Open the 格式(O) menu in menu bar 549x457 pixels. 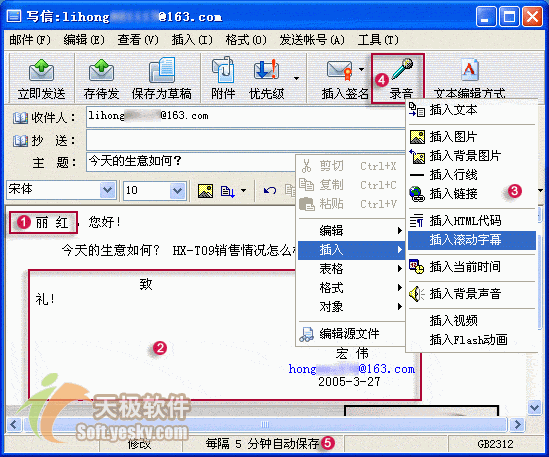click(246, 40)
